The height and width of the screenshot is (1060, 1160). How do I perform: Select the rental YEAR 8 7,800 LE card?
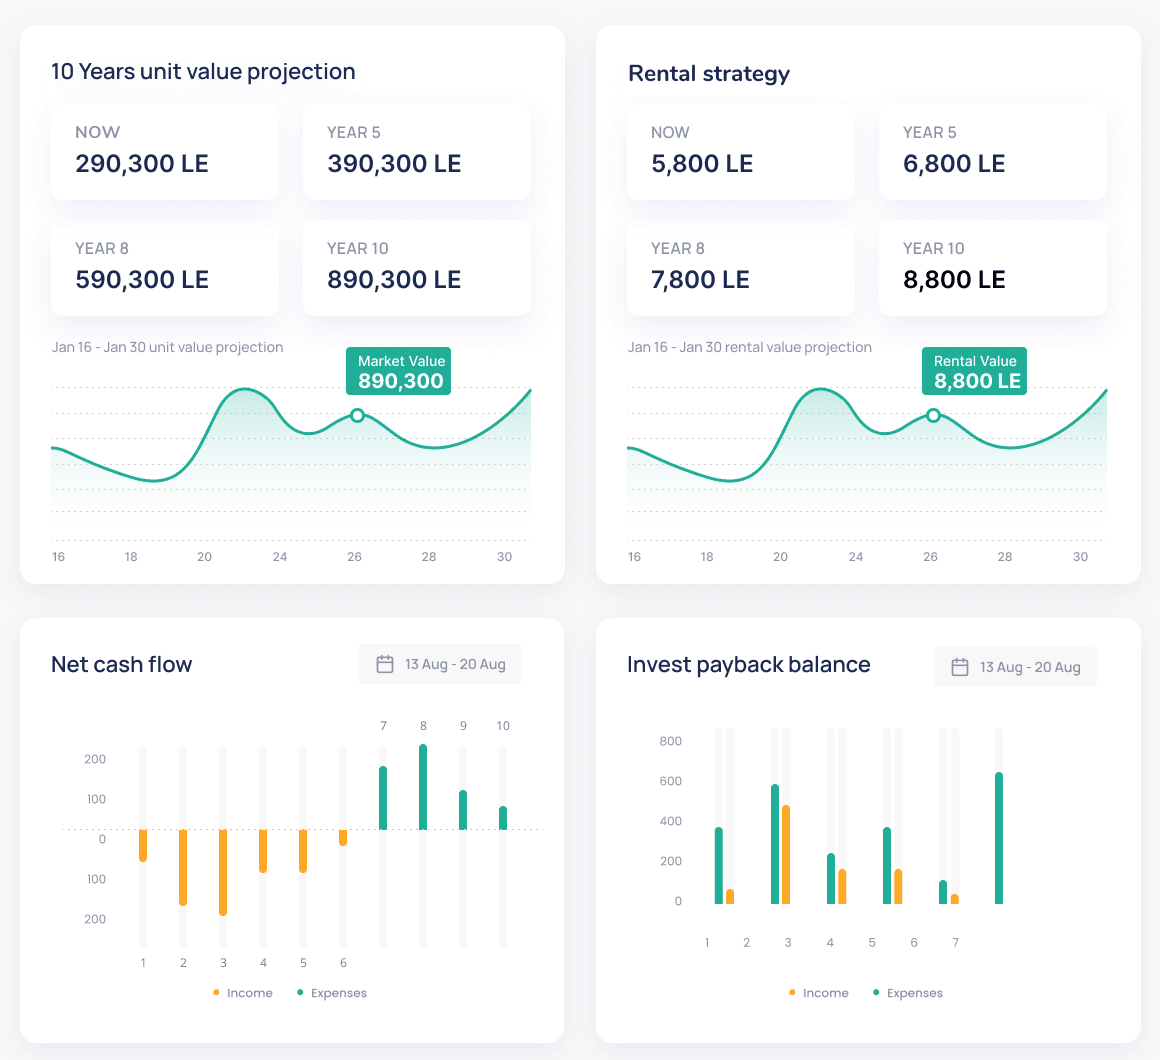coord(741,268)
